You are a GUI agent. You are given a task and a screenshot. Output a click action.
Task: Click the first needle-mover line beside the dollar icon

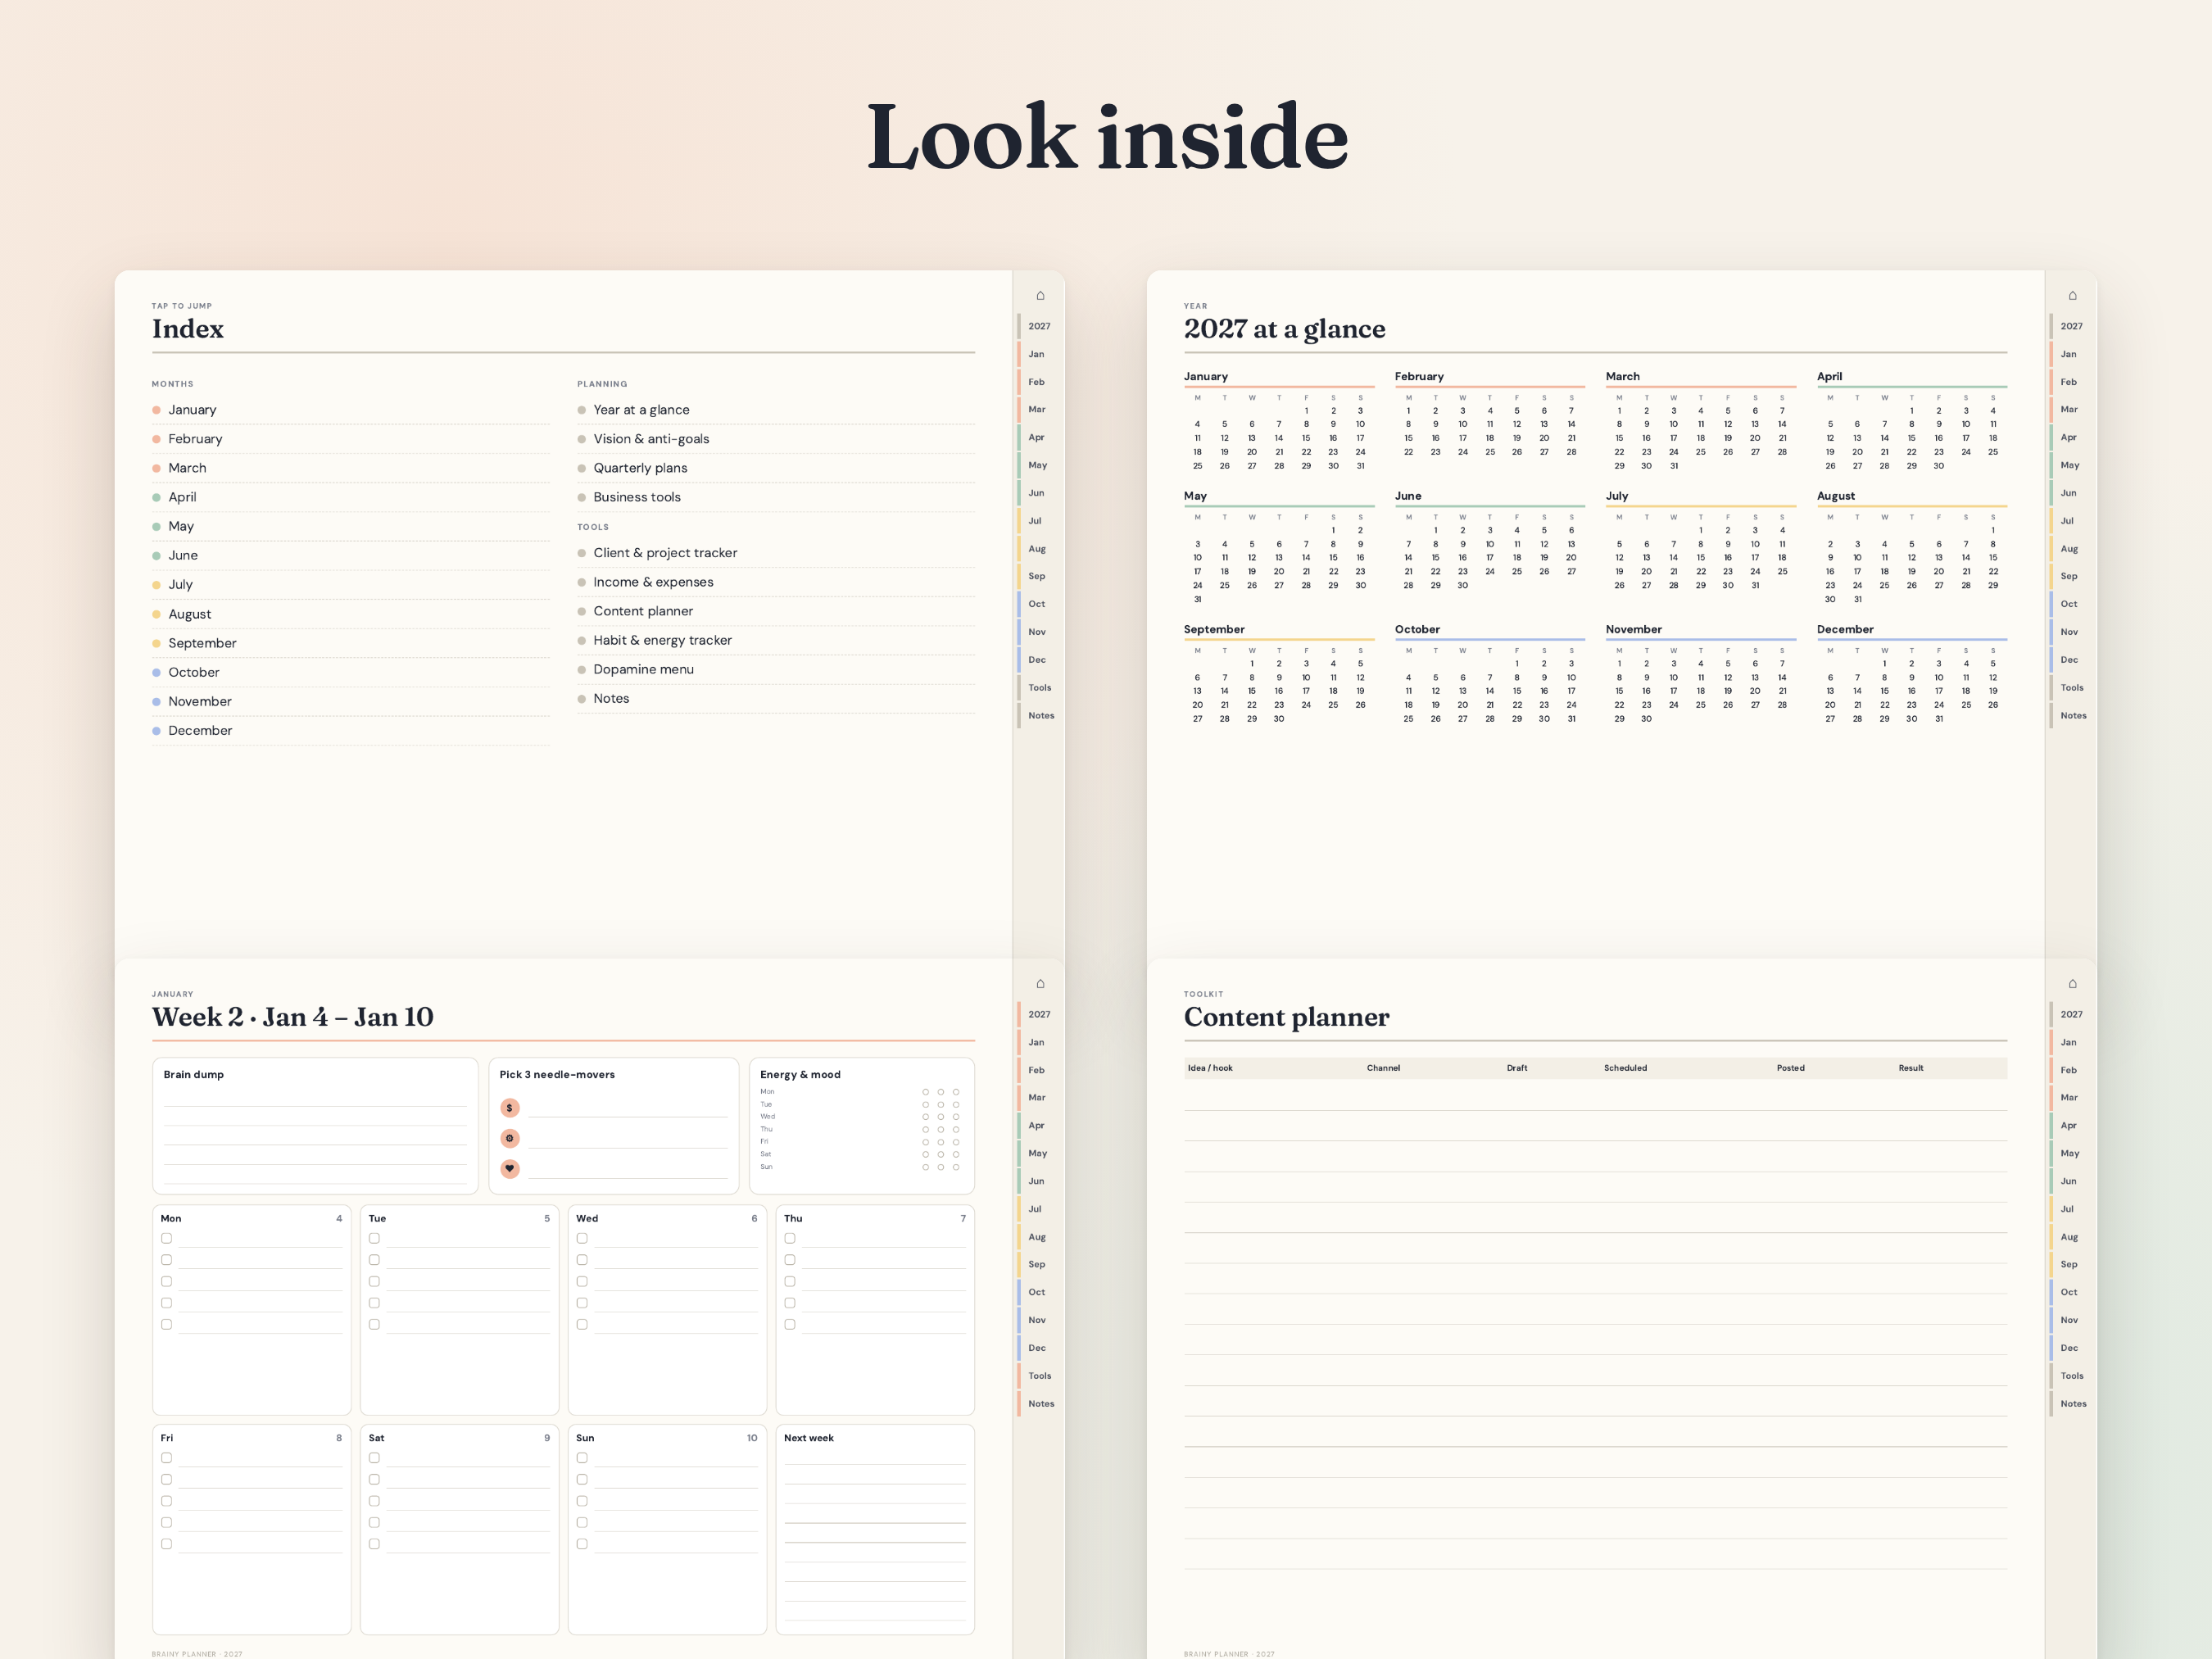pyautogui.click(x=628, y=1108)
